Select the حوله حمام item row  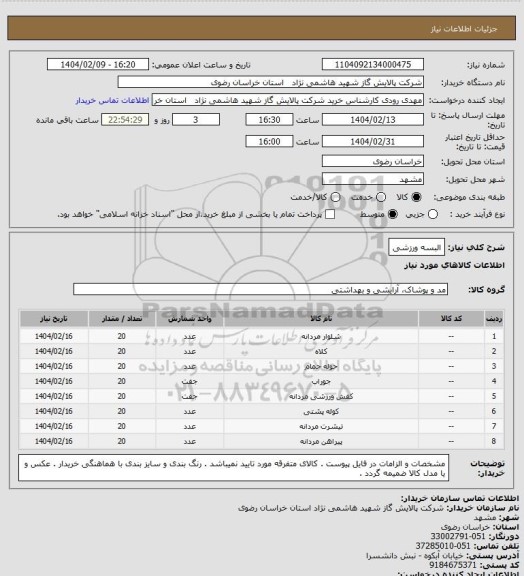pos(262,366)
